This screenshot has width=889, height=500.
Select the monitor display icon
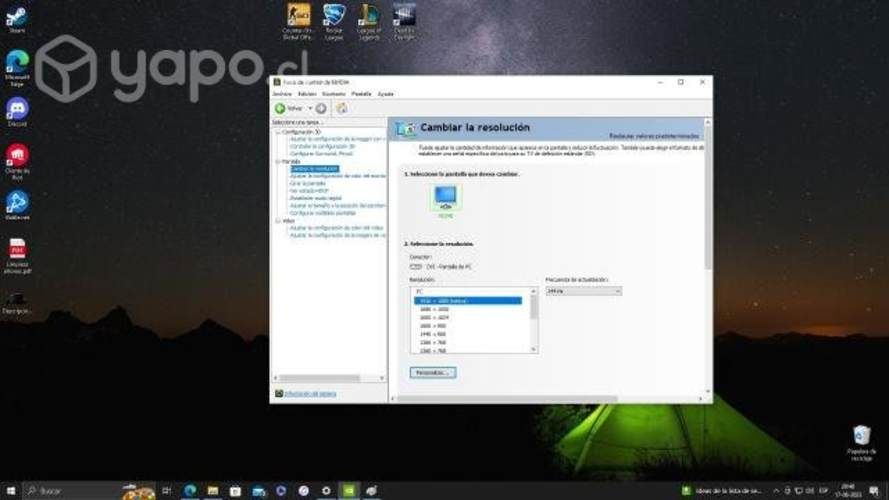click(x=446, y=198)
